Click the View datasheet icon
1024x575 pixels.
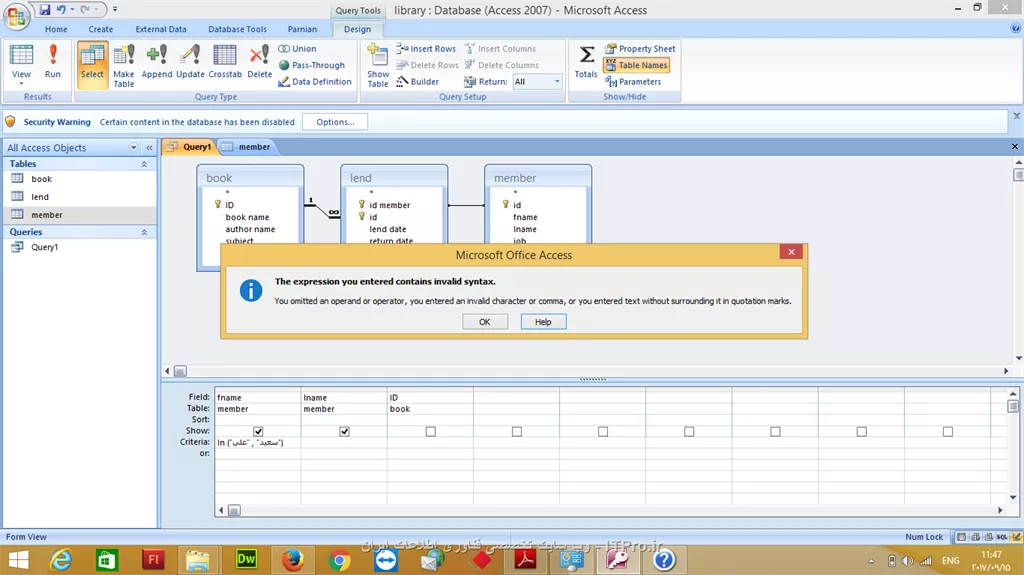[x=21, y=56]
